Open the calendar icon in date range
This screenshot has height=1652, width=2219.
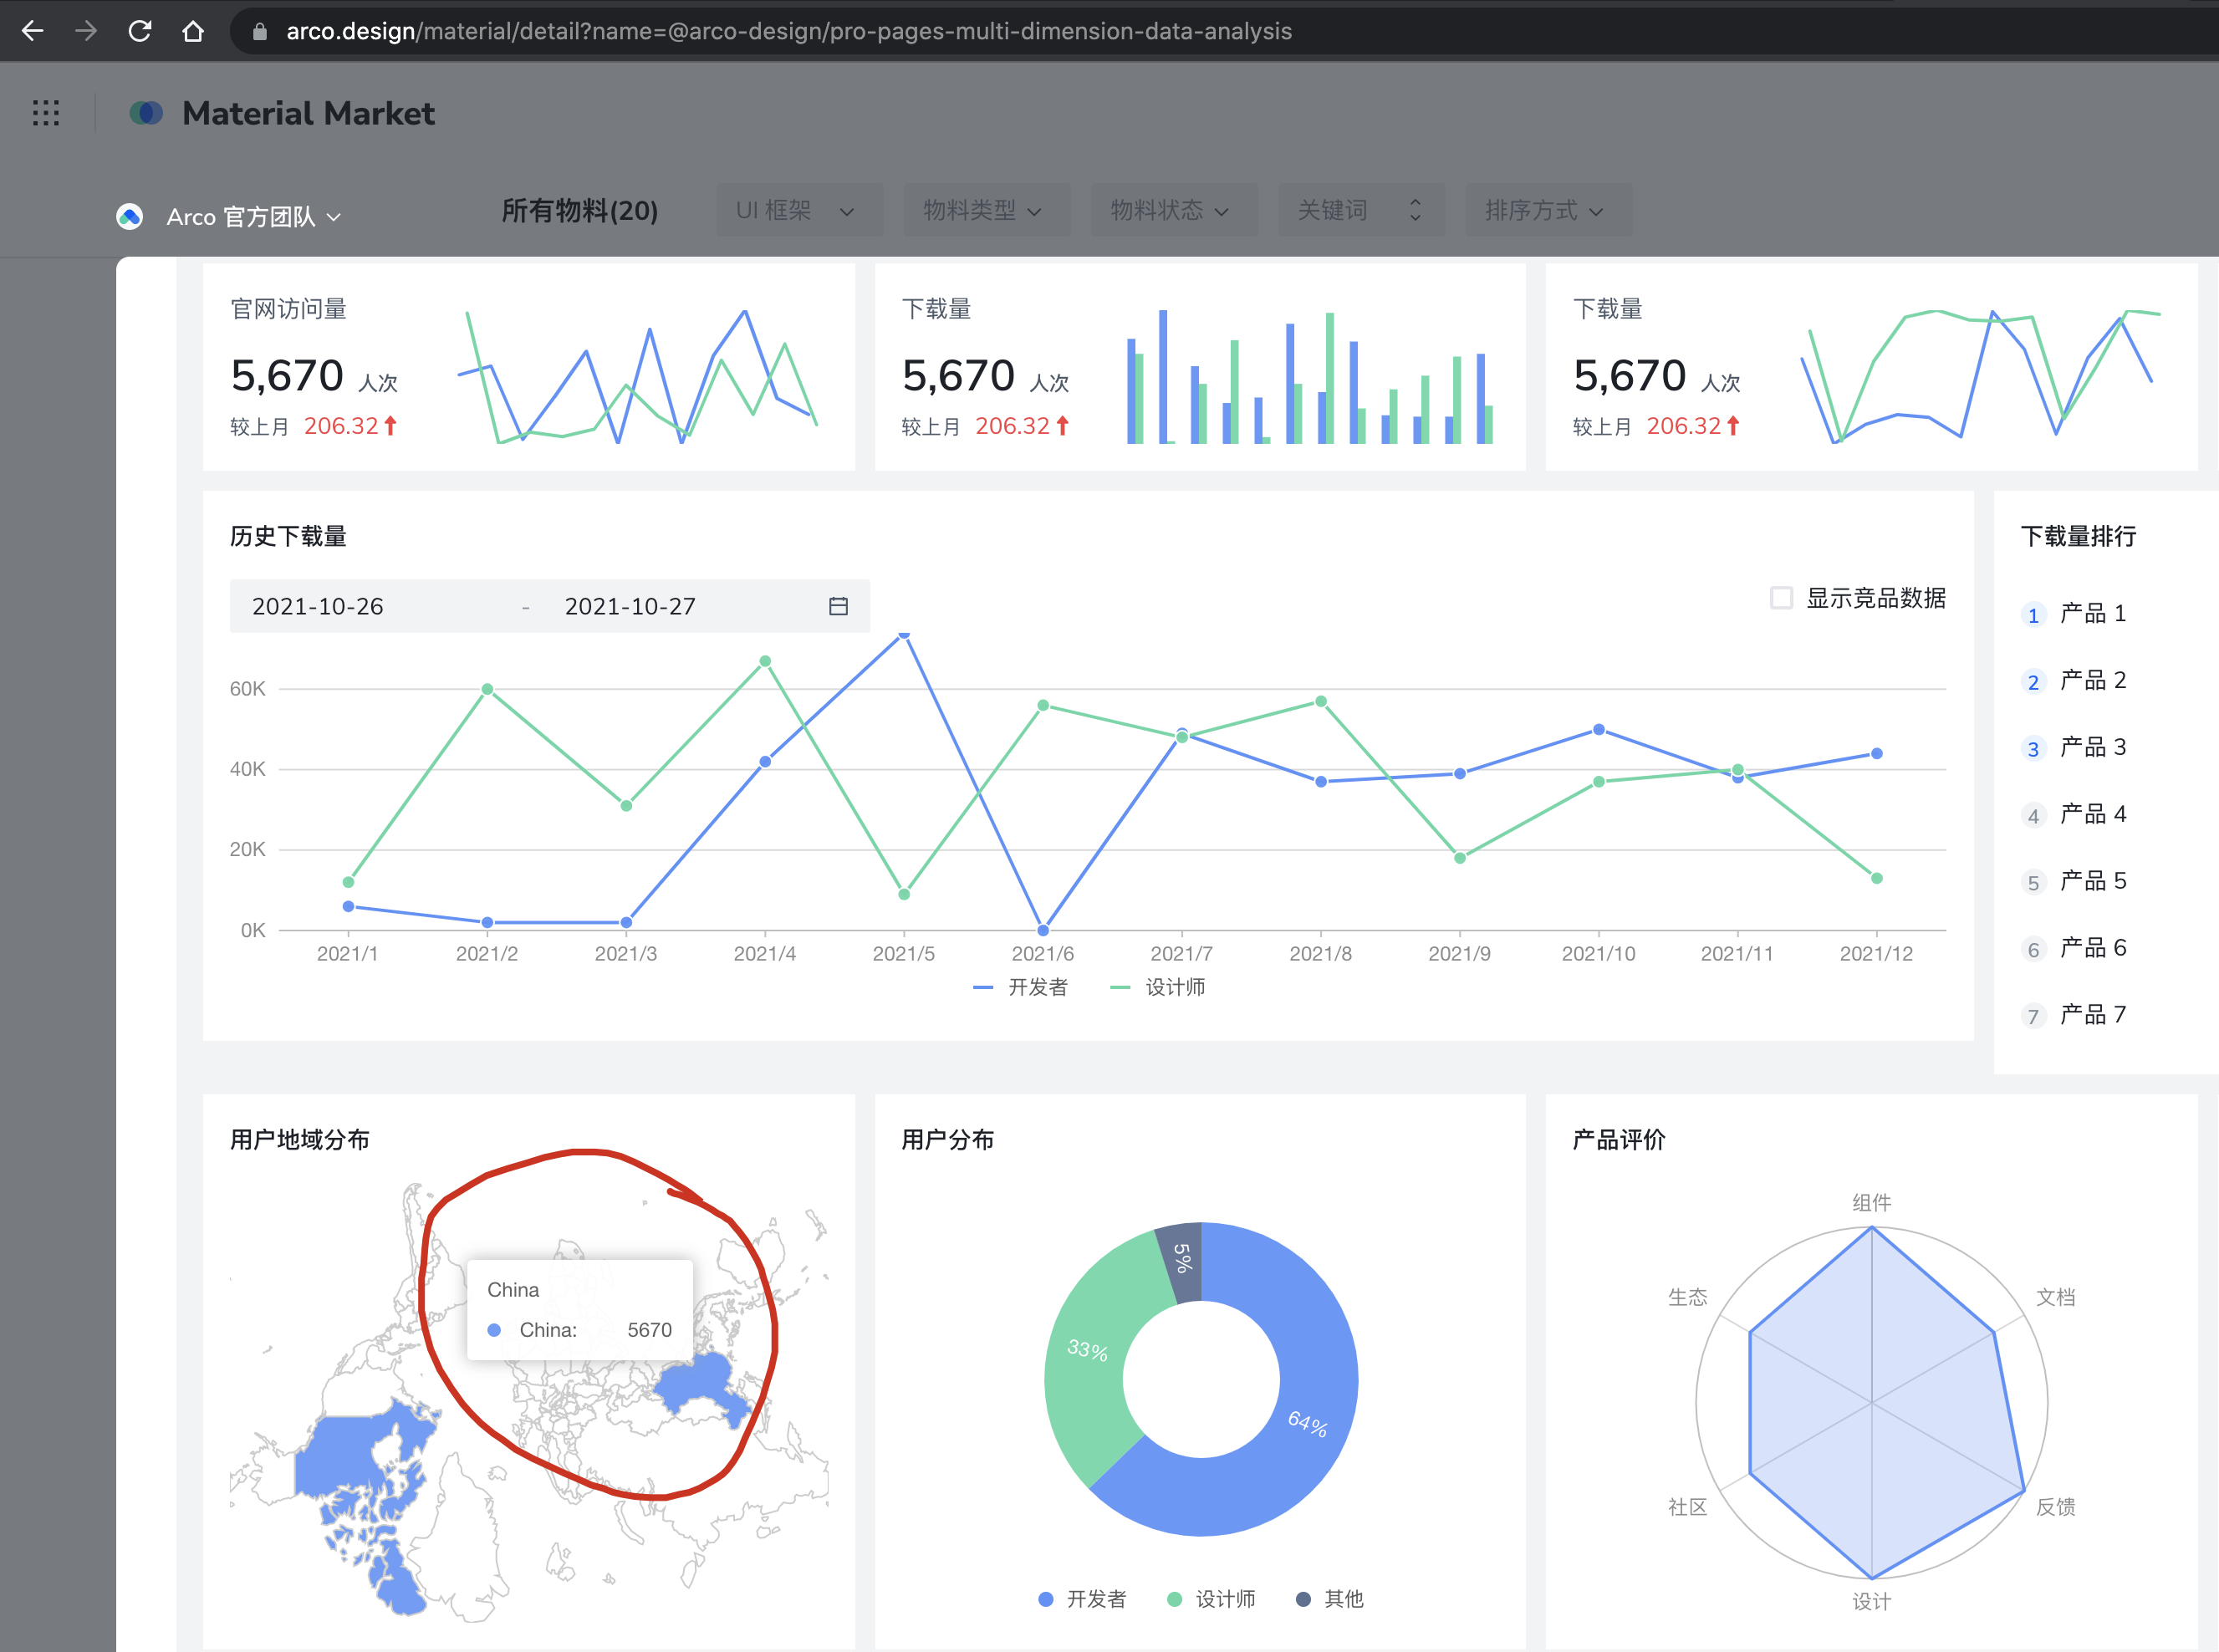838,606
